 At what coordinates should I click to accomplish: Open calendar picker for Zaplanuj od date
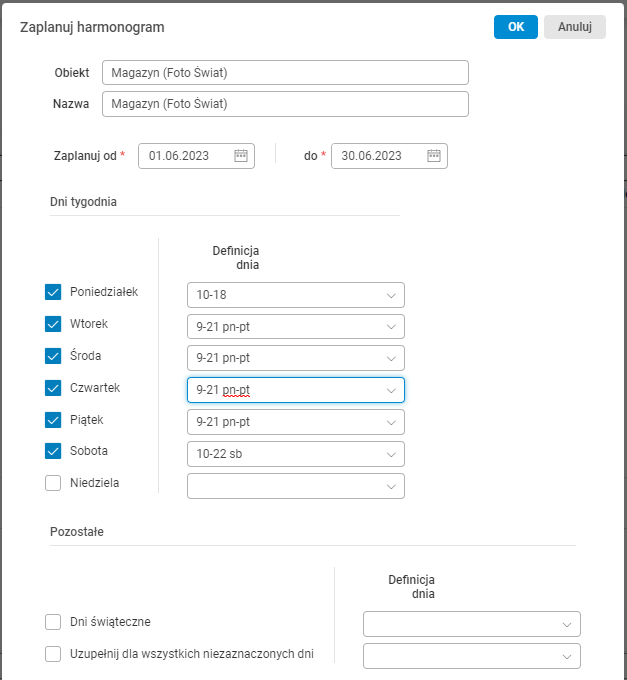coord(241,156)
